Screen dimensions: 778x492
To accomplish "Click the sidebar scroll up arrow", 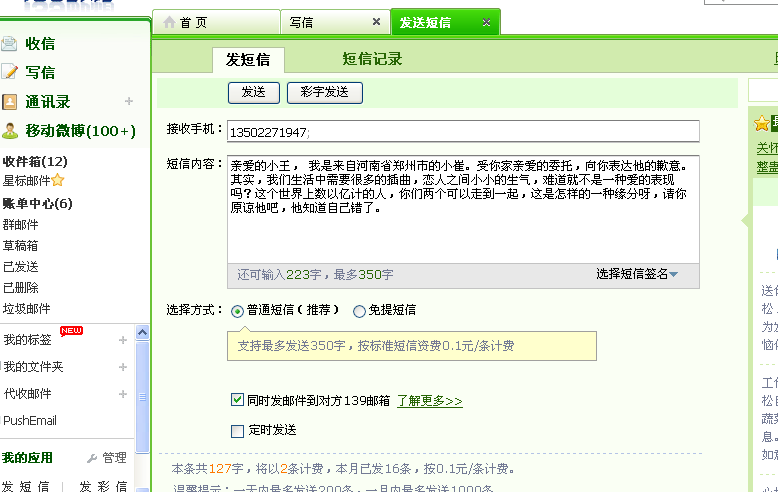I will pyautogui.click(x=142, y=332).
